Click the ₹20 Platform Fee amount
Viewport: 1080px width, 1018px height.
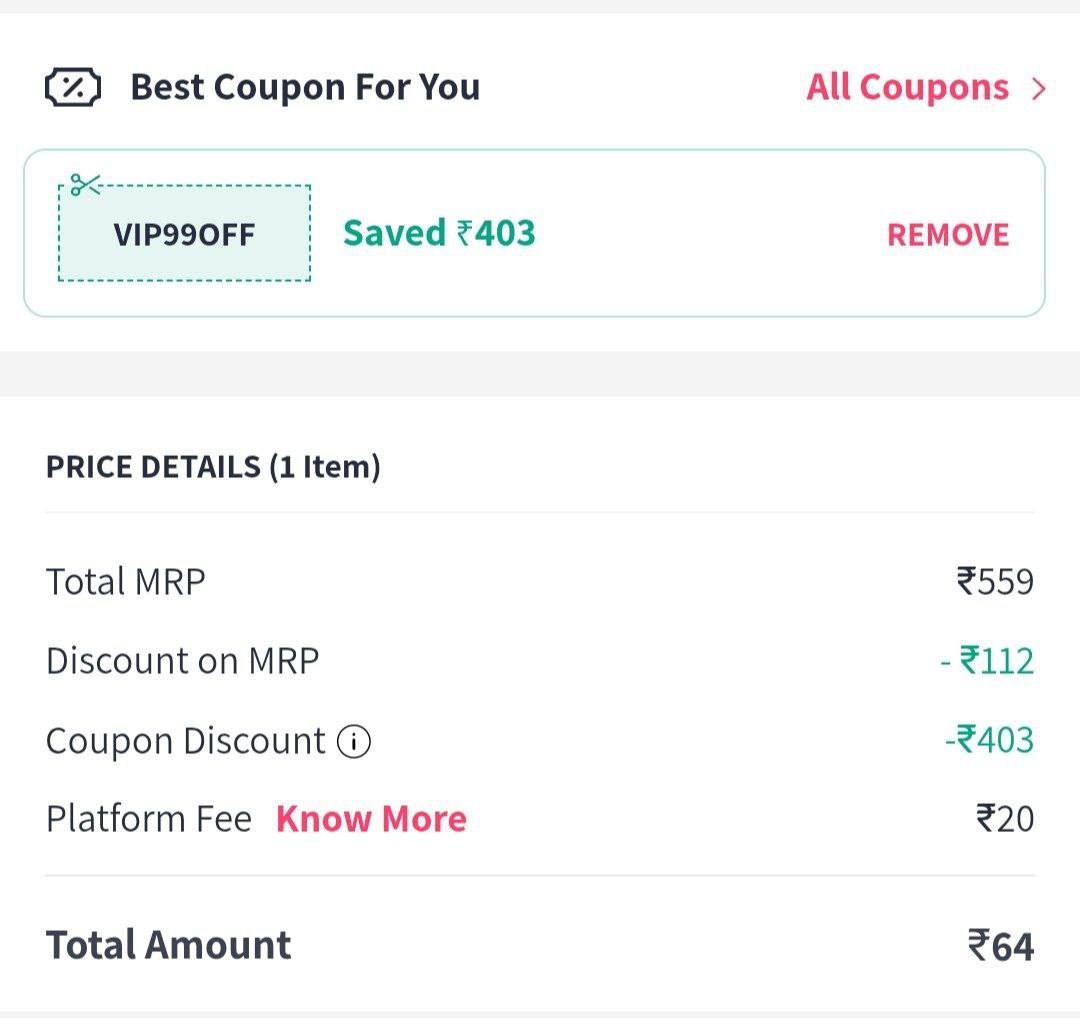pos(1005,819)
